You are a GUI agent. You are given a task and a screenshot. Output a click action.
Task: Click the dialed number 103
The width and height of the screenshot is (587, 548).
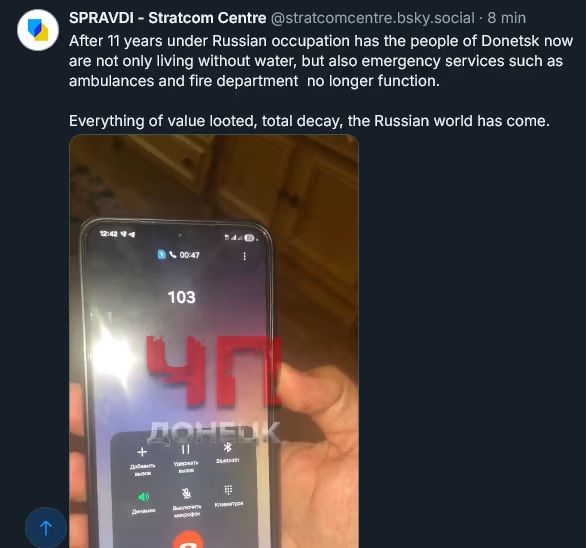[182, 298]
